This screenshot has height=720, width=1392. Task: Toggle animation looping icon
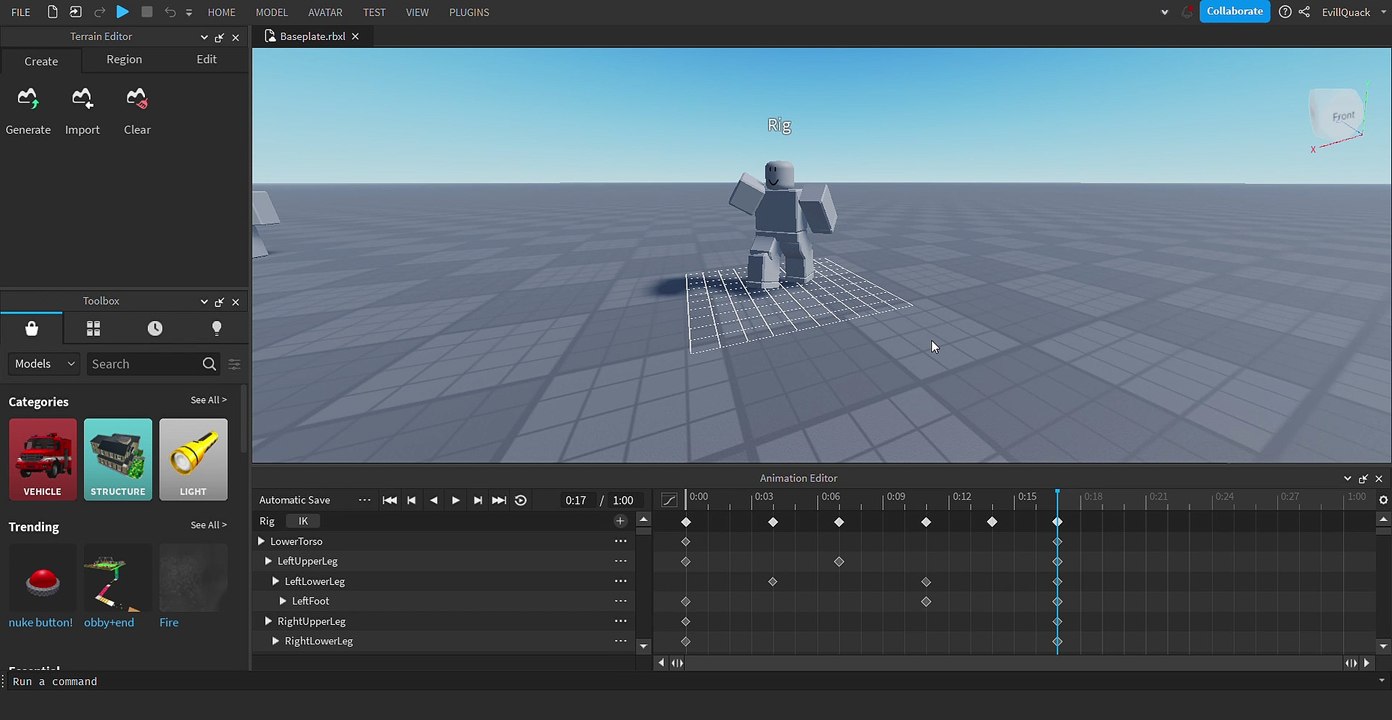click(x=520, y=500)
